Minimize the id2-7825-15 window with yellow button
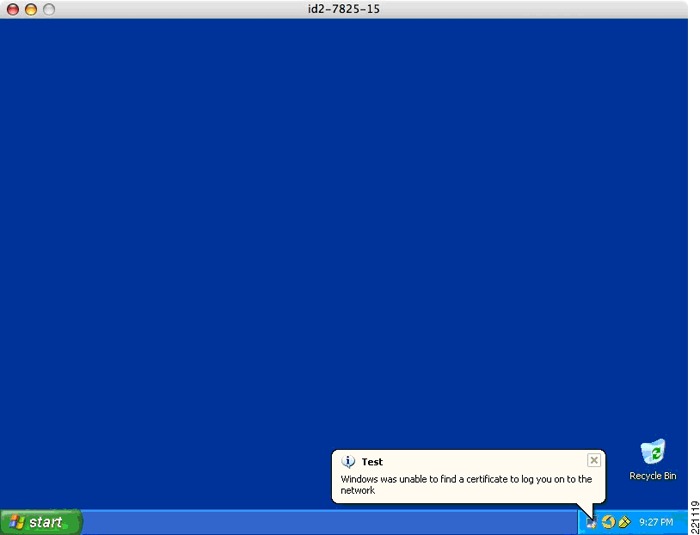 pyautogui.click(x=31, y=9)
